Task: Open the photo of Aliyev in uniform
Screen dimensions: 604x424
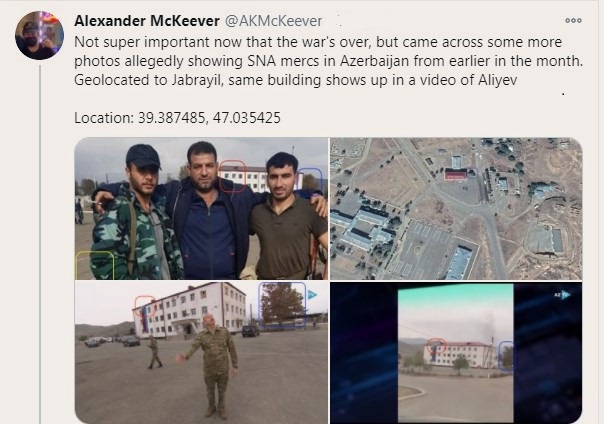Action: click(201, 352)
